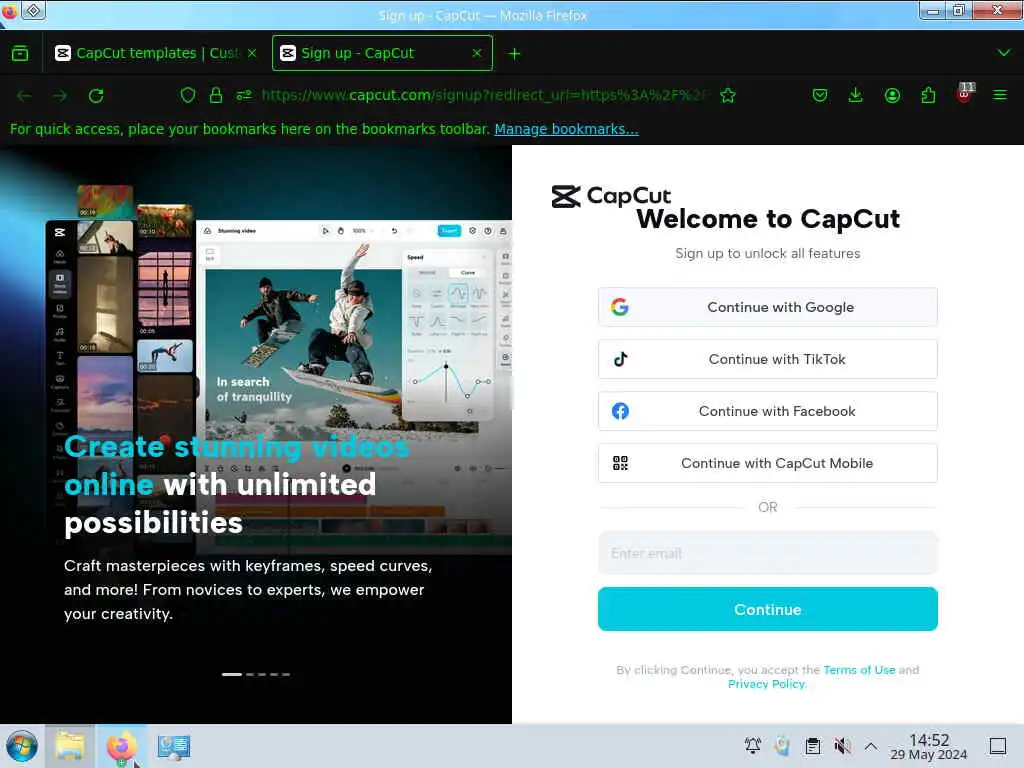Close the Sign up - CapCut tab
The image size is (1024, 768).
477,54
